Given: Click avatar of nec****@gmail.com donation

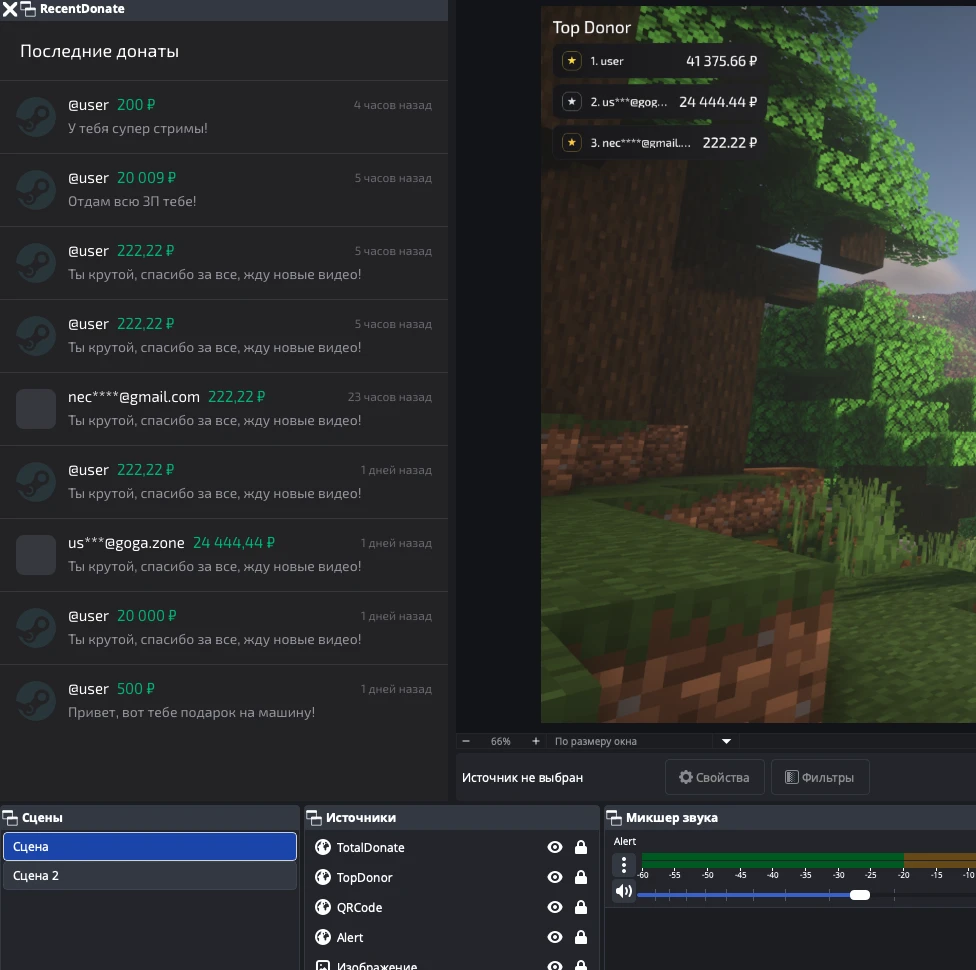Looking at the screenshot, I should (35, 409).
